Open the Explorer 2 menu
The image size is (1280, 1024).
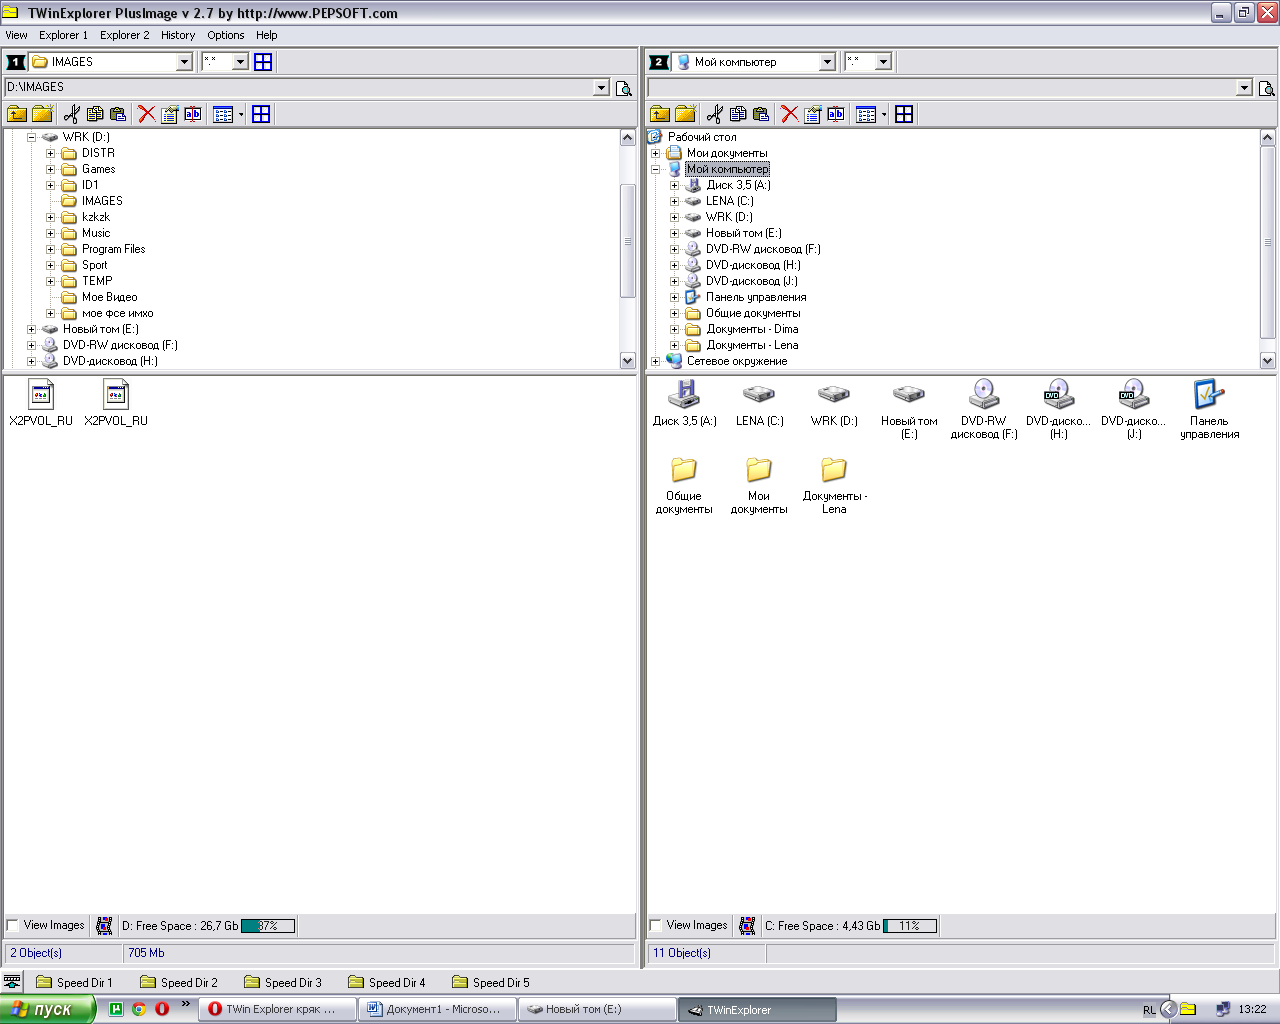124,35
